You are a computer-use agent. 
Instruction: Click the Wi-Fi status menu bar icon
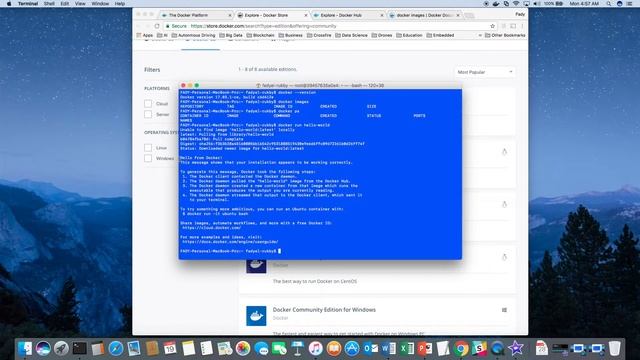[x=516, y=4]
